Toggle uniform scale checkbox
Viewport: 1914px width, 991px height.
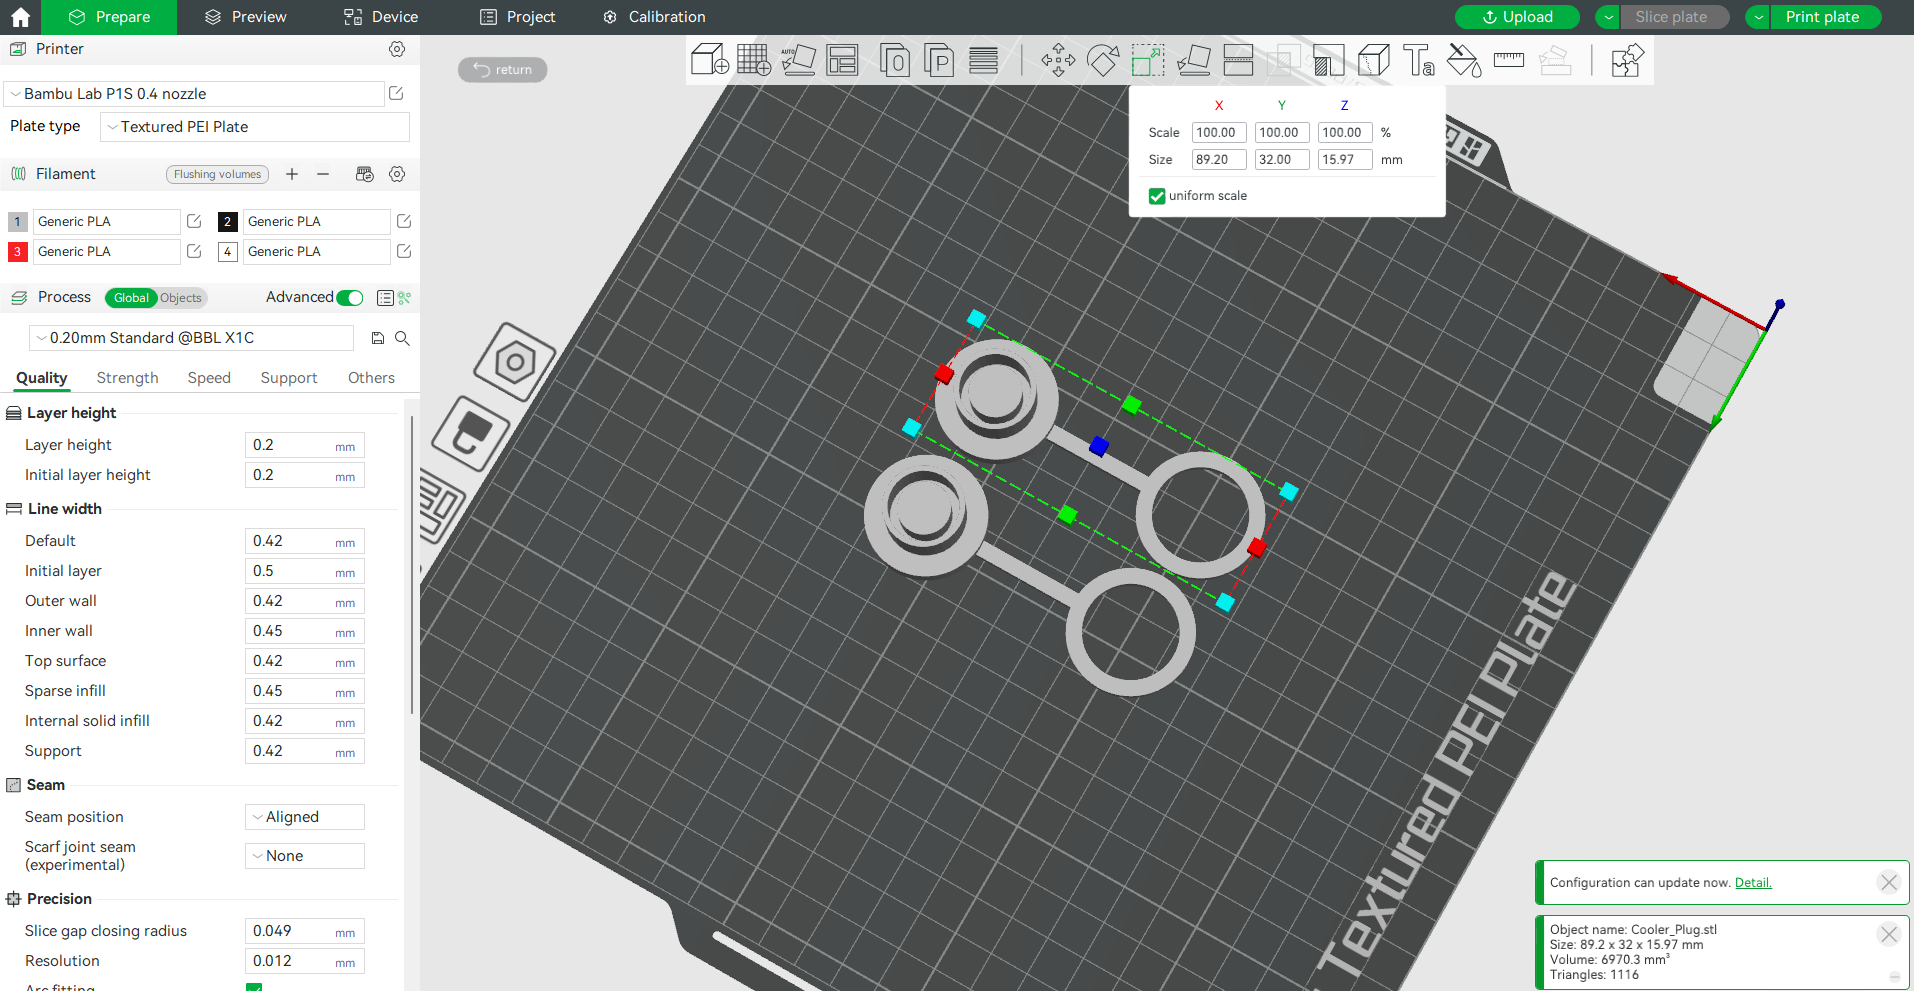tap(1157, 196)
